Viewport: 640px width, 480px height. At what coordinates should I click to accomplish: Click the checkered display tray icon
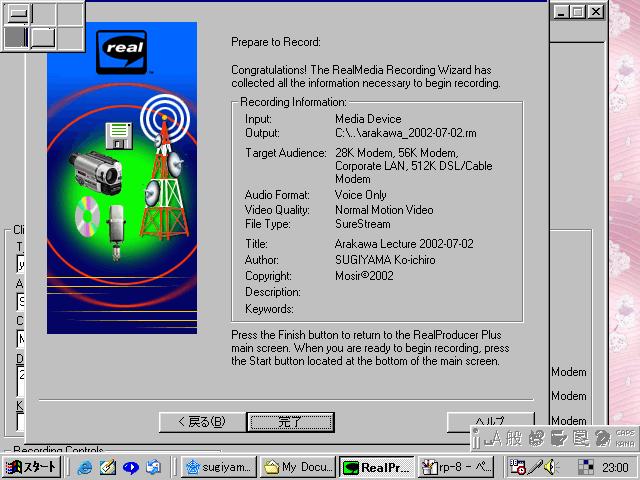tap(586, 467)
